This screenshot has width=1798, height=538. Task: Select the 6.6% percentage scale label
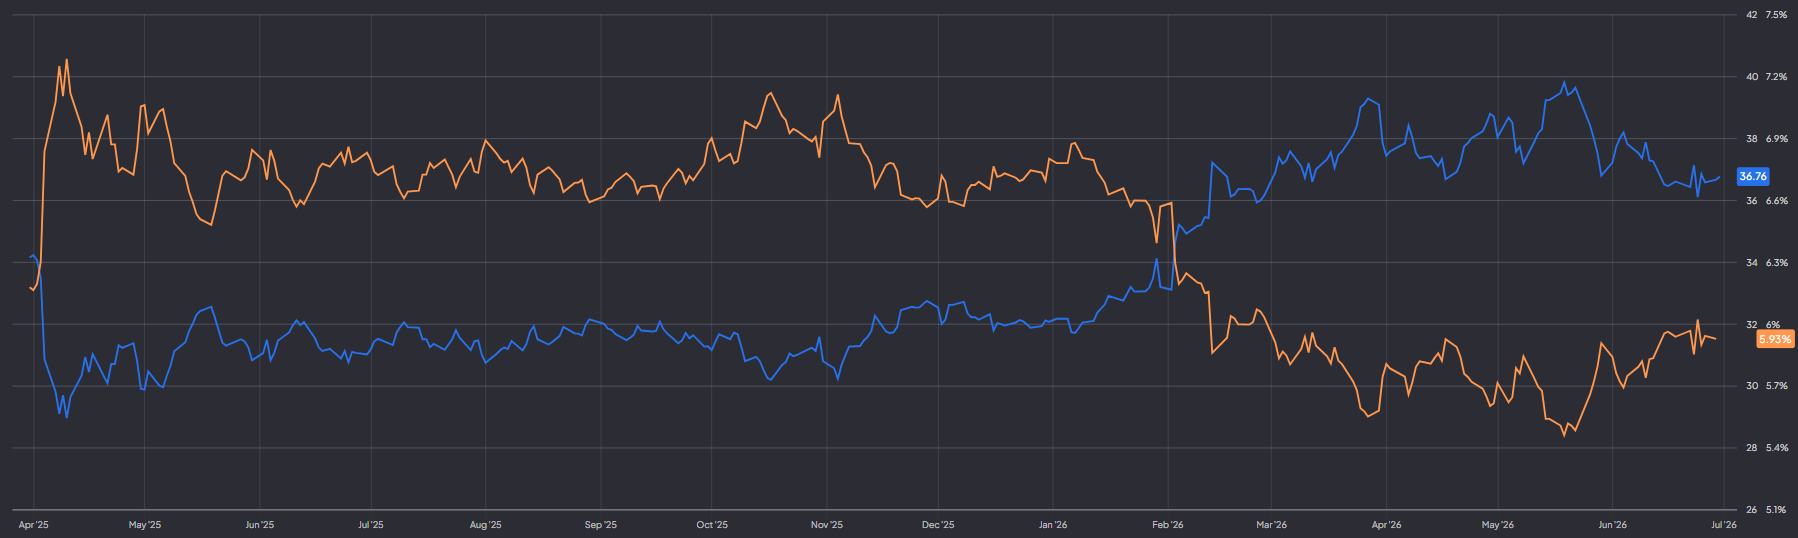[1776, 201]
